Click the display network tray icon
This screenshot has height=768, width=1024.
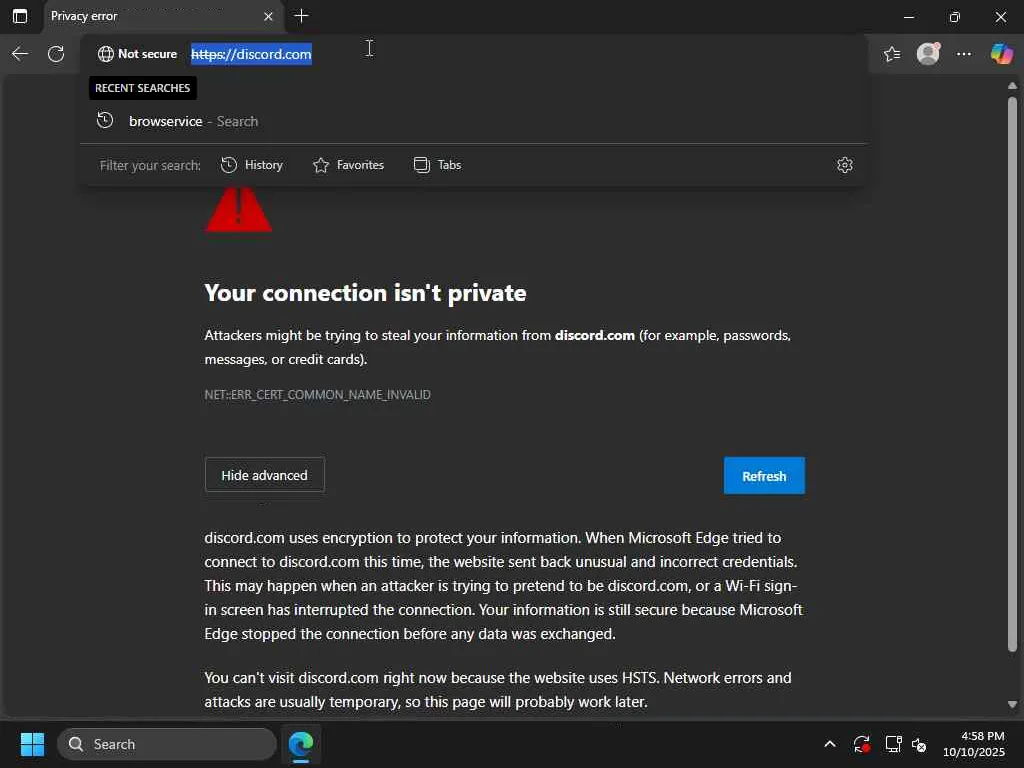tap(893, 744)
